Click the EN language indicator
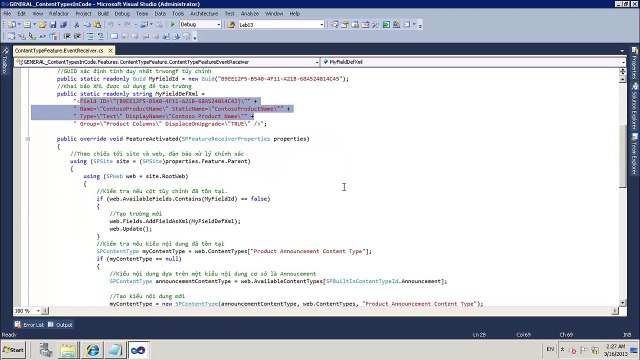 point(550,349)
